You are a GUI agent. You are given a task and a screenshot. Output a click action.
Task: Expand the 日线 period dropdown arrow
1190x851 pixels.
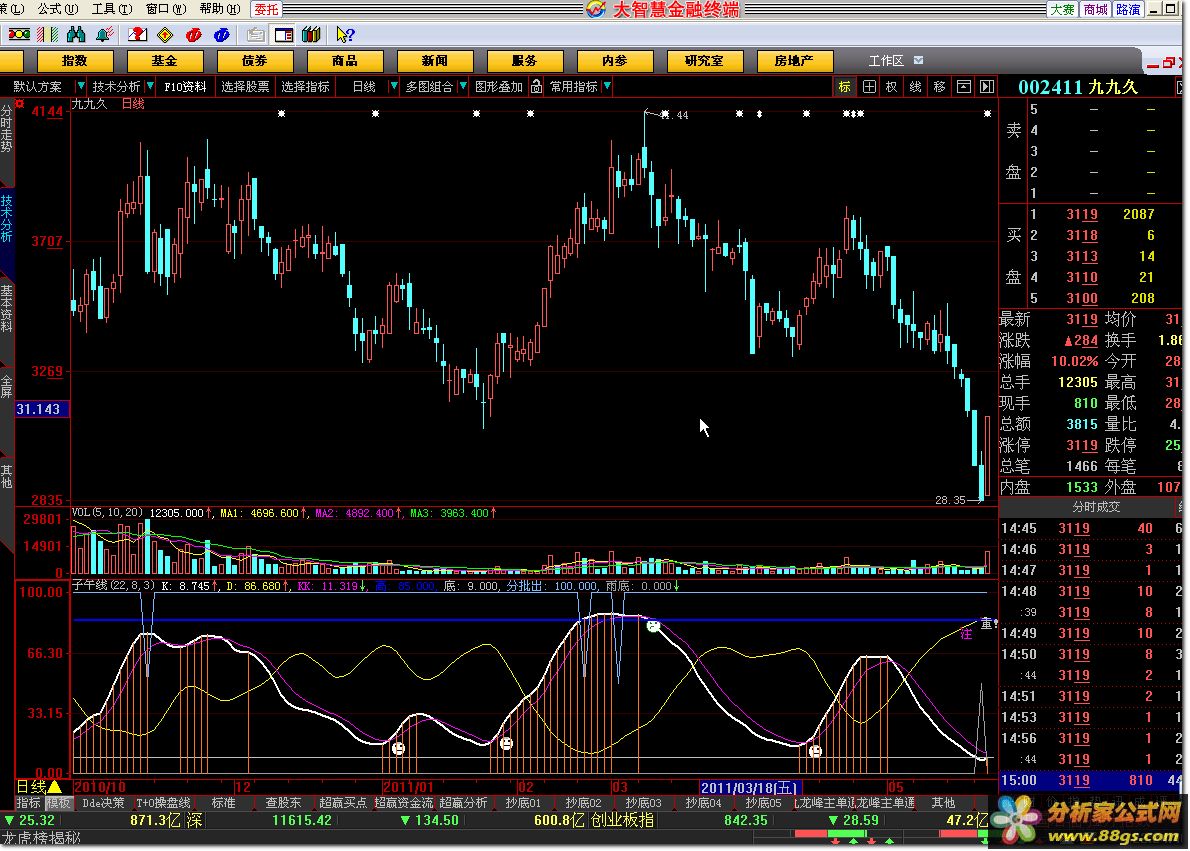pos(393,87)
